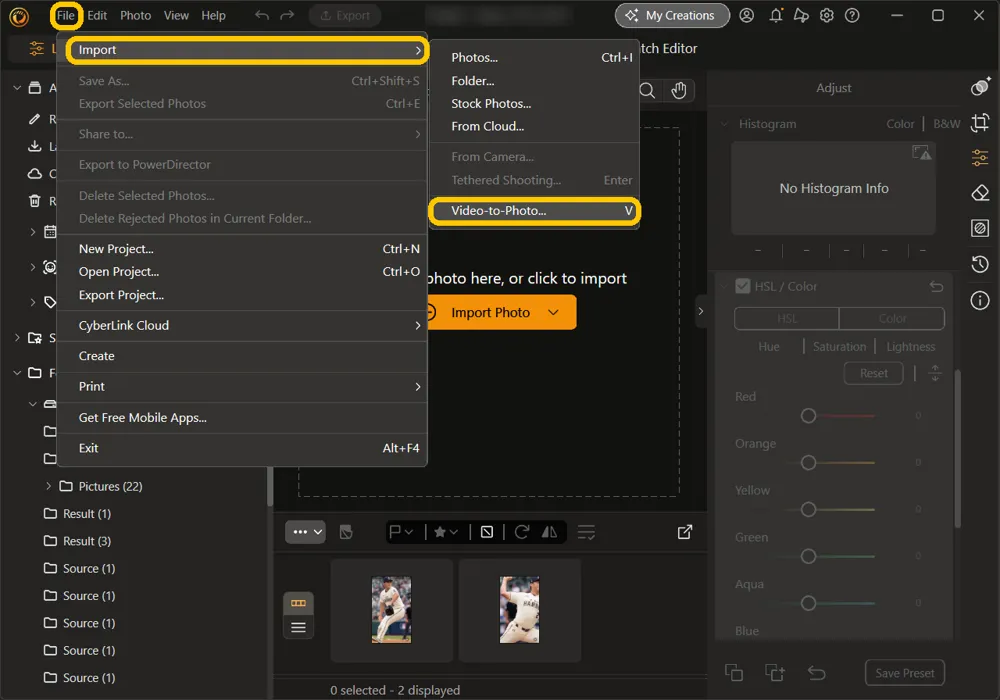Flip photo using the mirror icon
The height and width of the screenshot is (700, 1000).
click(549, 532)
